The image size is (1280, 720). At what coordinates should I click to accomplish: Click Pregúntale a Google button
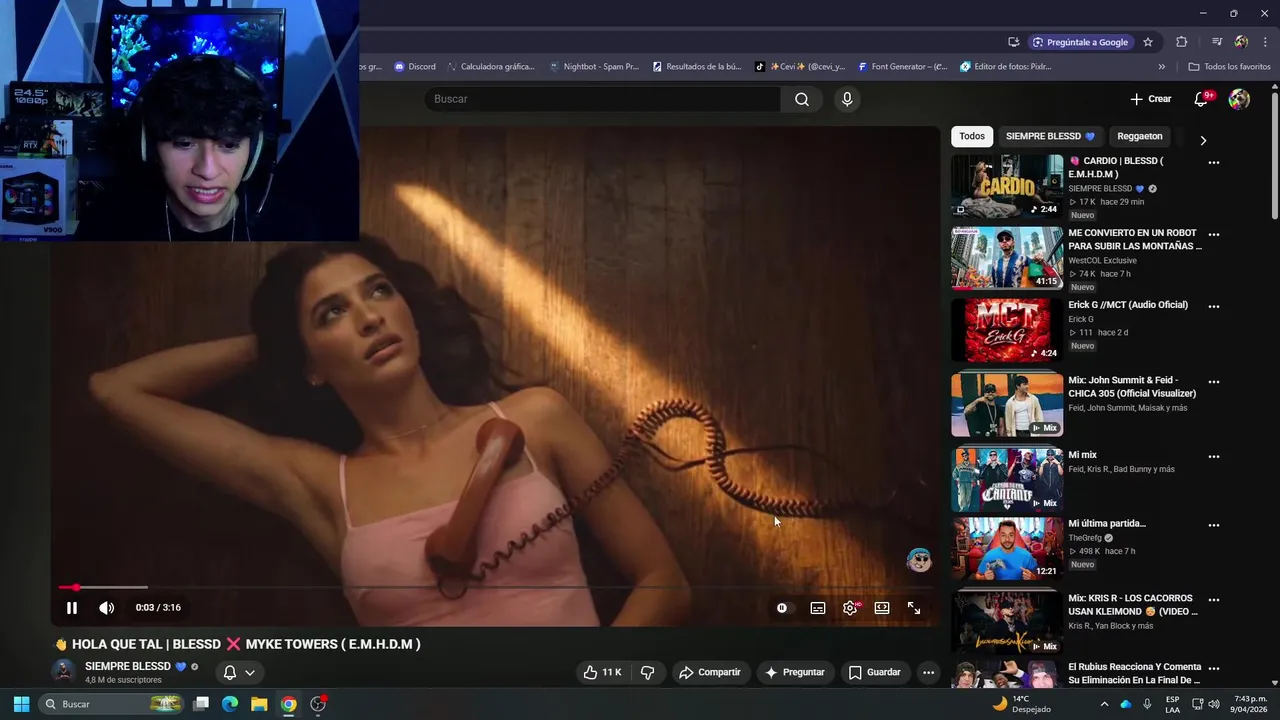[x=1081, y=42]
